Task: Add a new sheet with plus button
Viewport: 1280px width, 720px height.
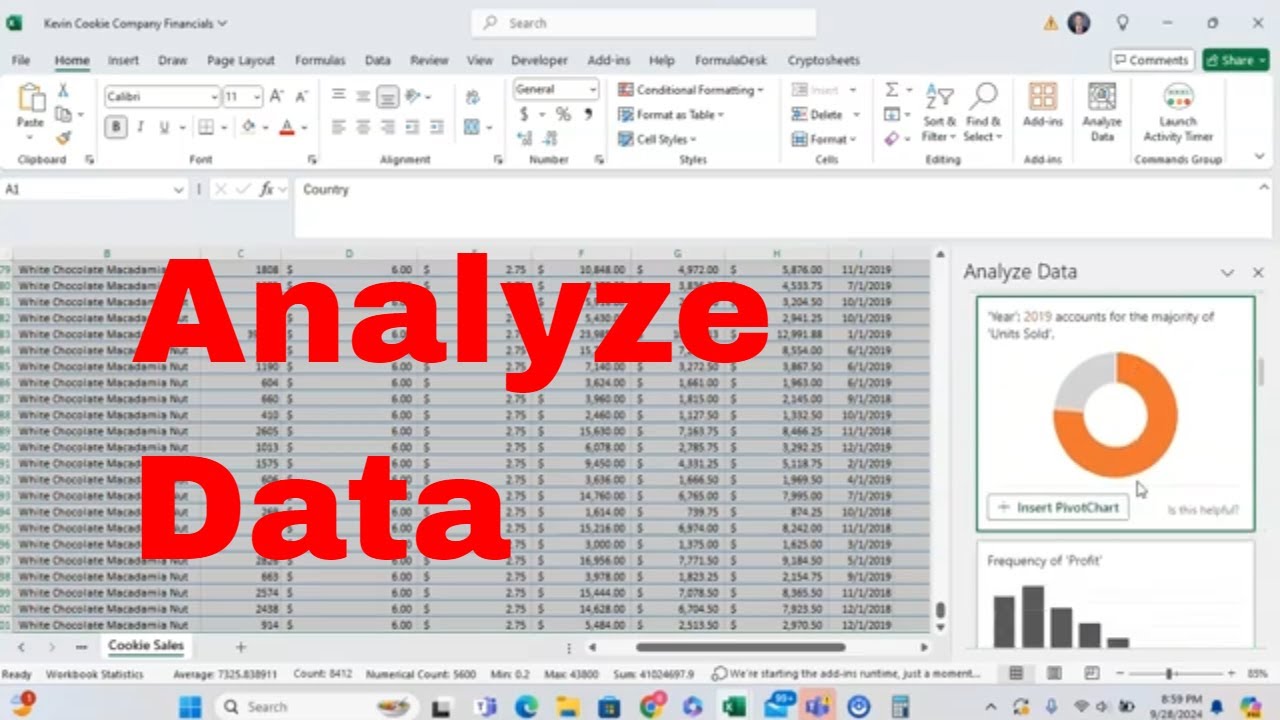Action: coord(240,647)
